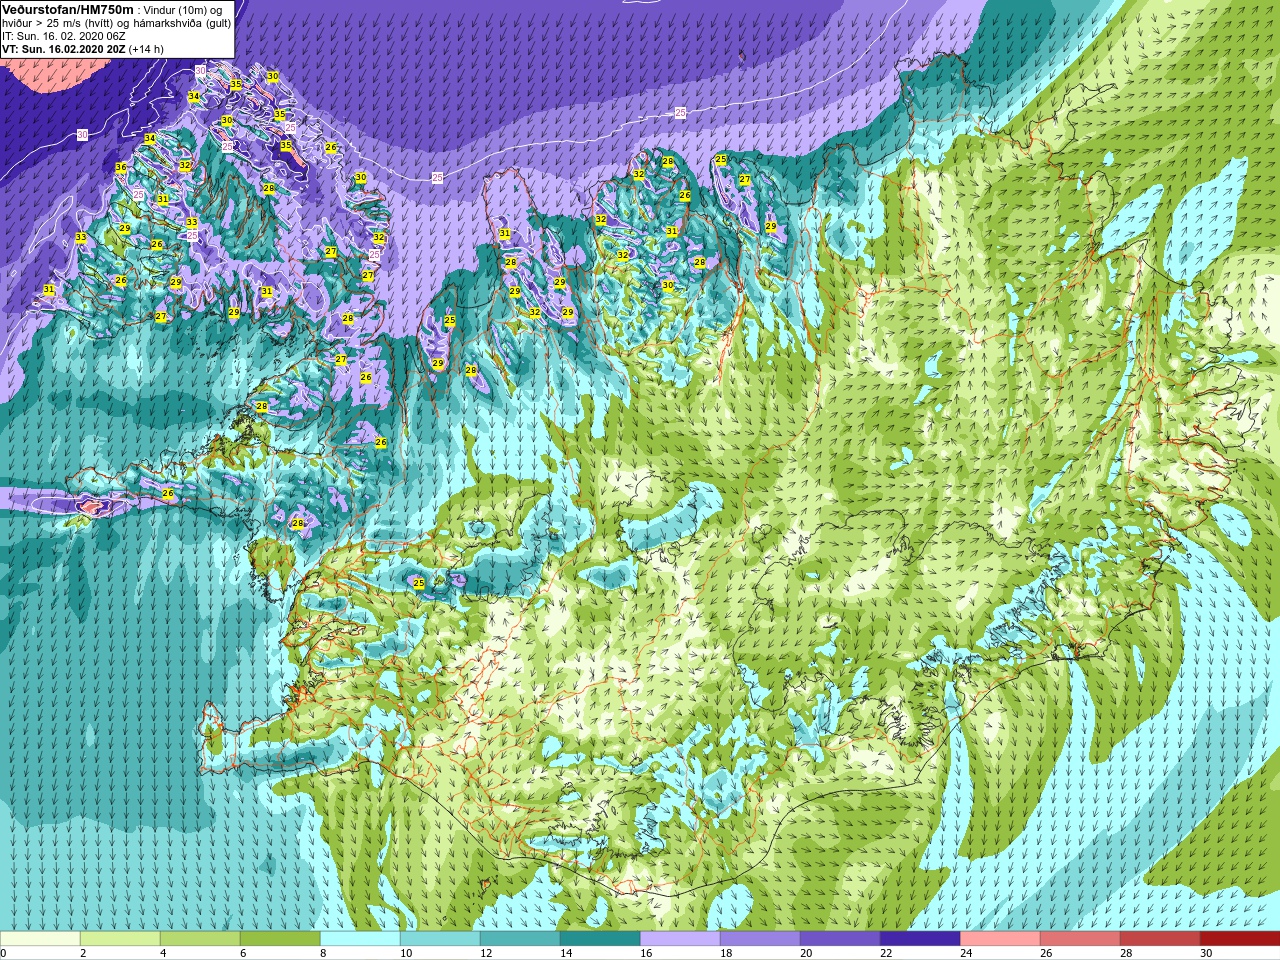This screenshot has width=1280, height=960.
Task: Click the pale cyan 8–10 m/s legend swatch
Action: (x=360, y=938)
